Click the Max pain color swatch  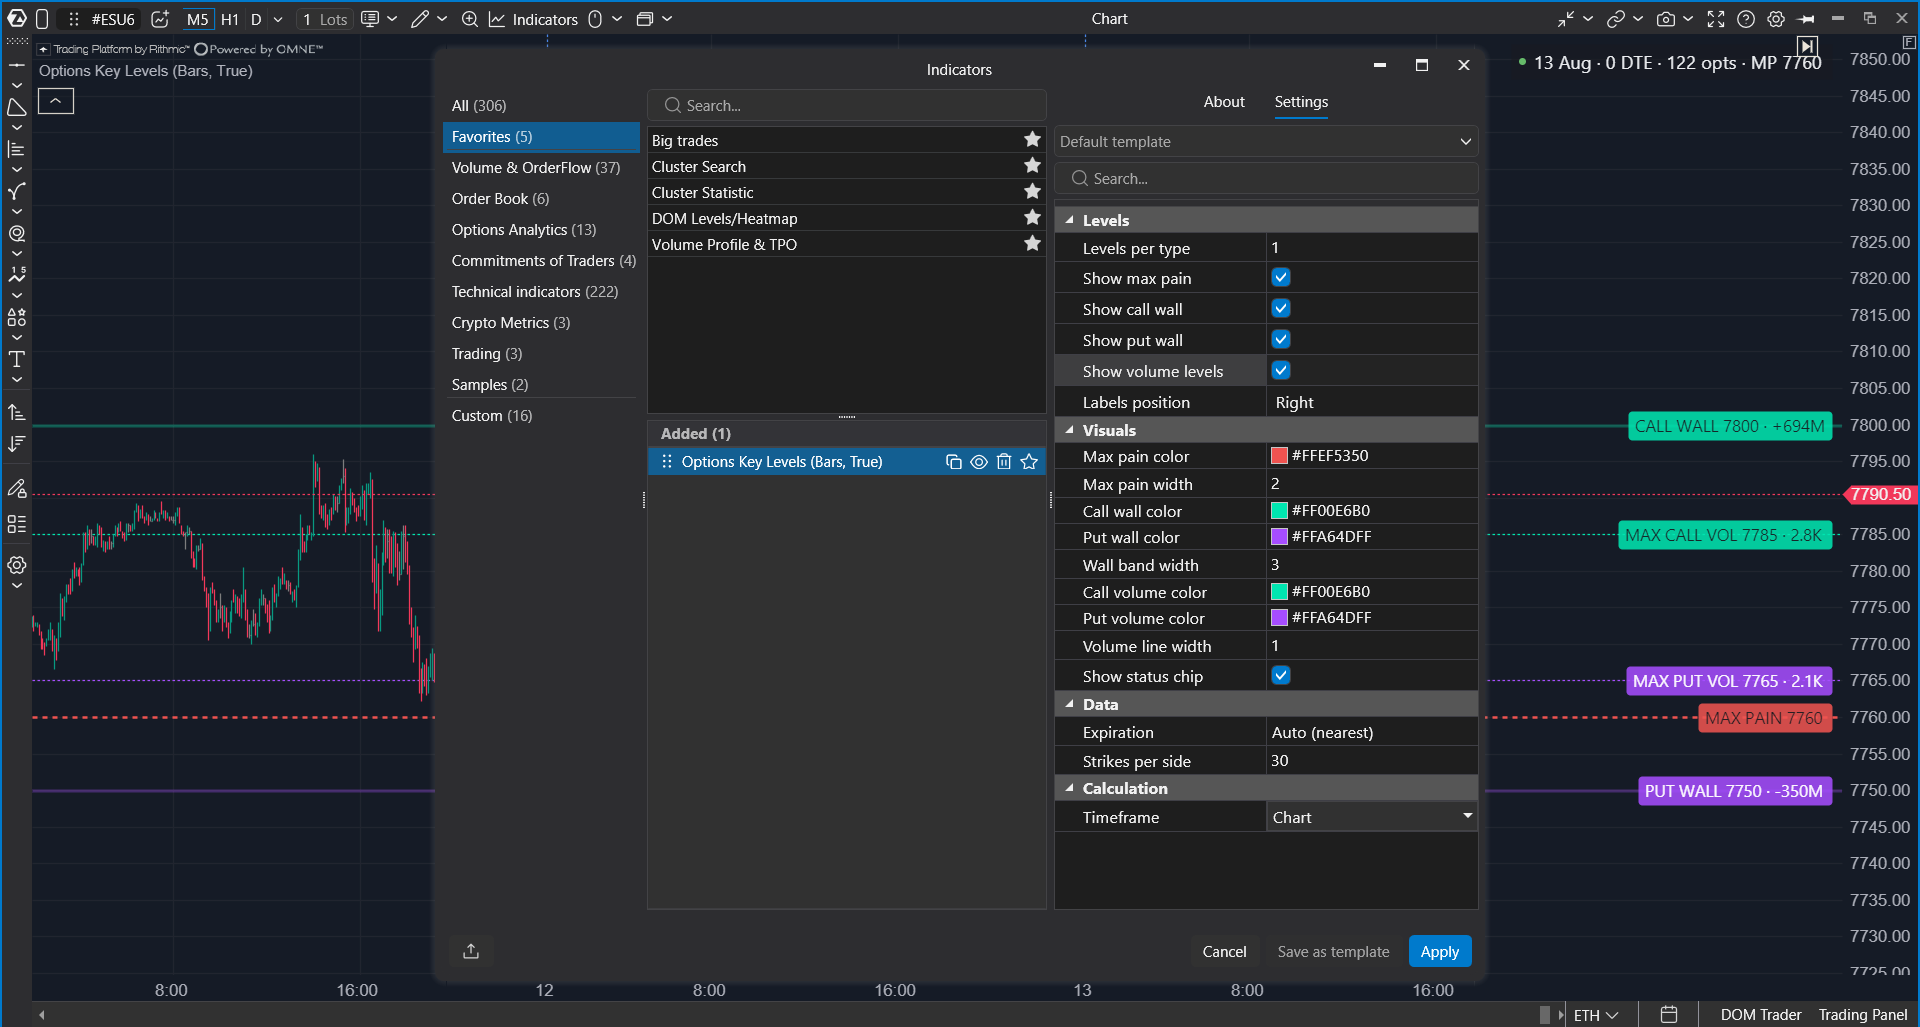pos(1279,456)
